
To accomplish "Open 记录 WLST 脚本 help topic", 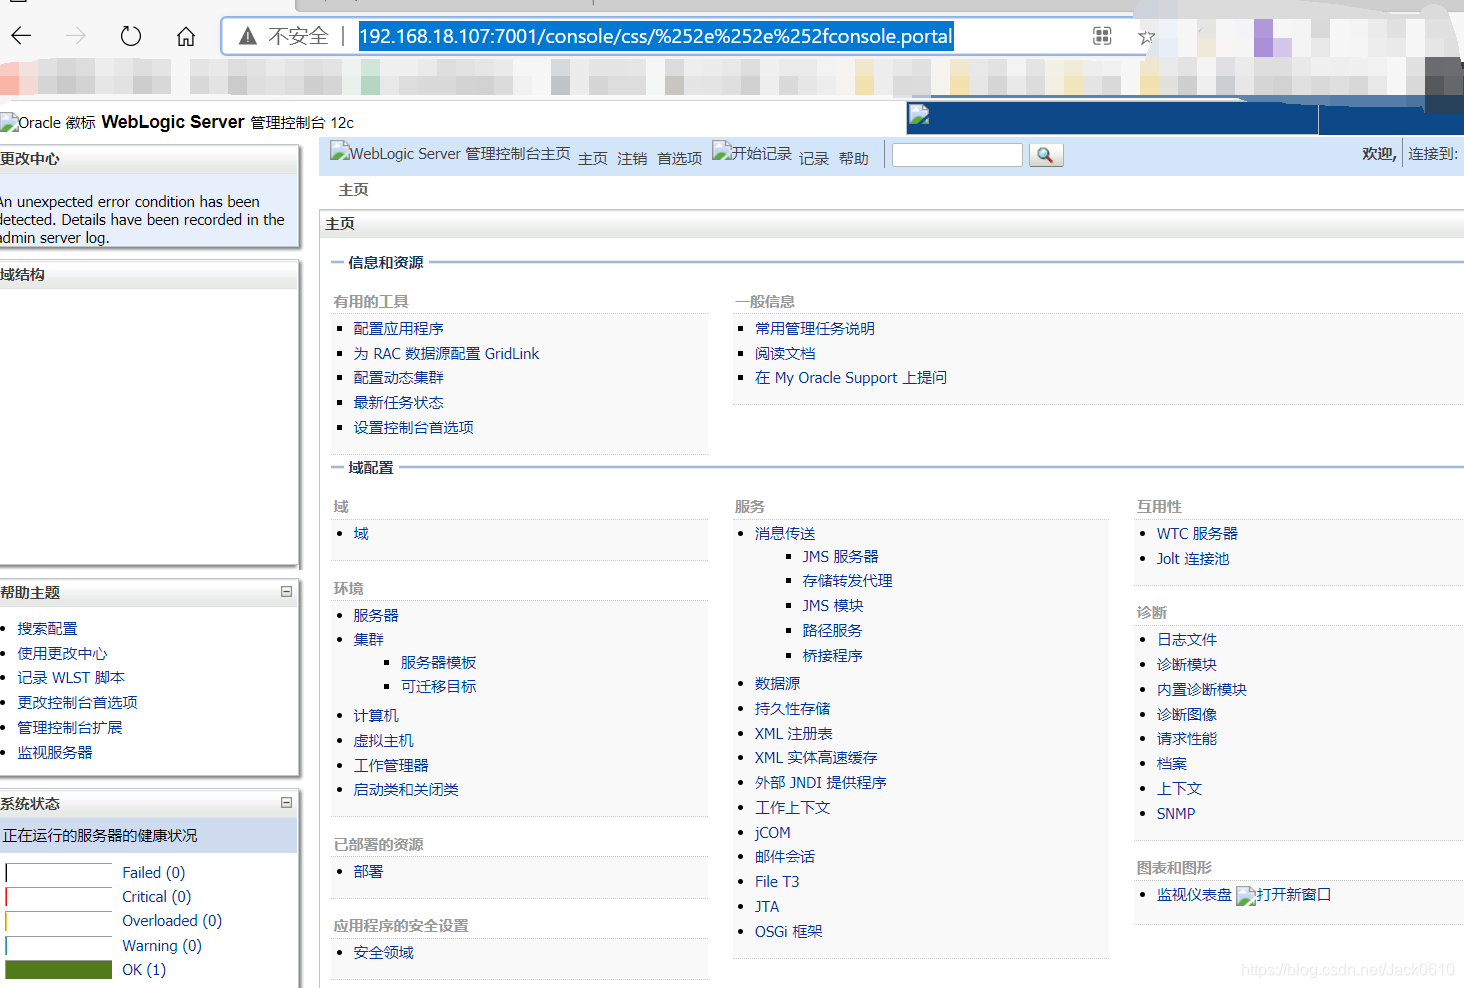I will click(x=71, y=677).
